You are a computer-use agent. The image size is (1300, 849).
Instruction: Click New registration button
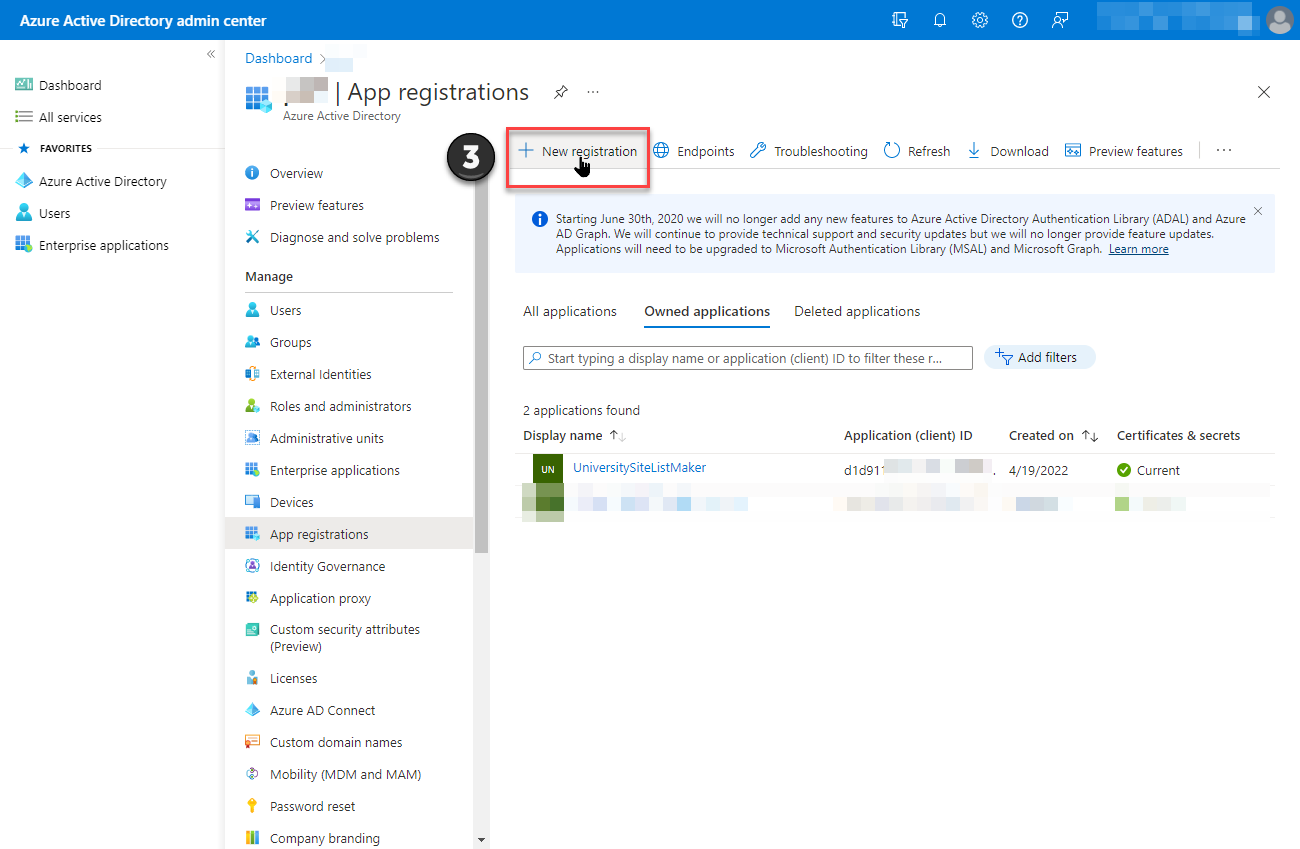point(578,151)
